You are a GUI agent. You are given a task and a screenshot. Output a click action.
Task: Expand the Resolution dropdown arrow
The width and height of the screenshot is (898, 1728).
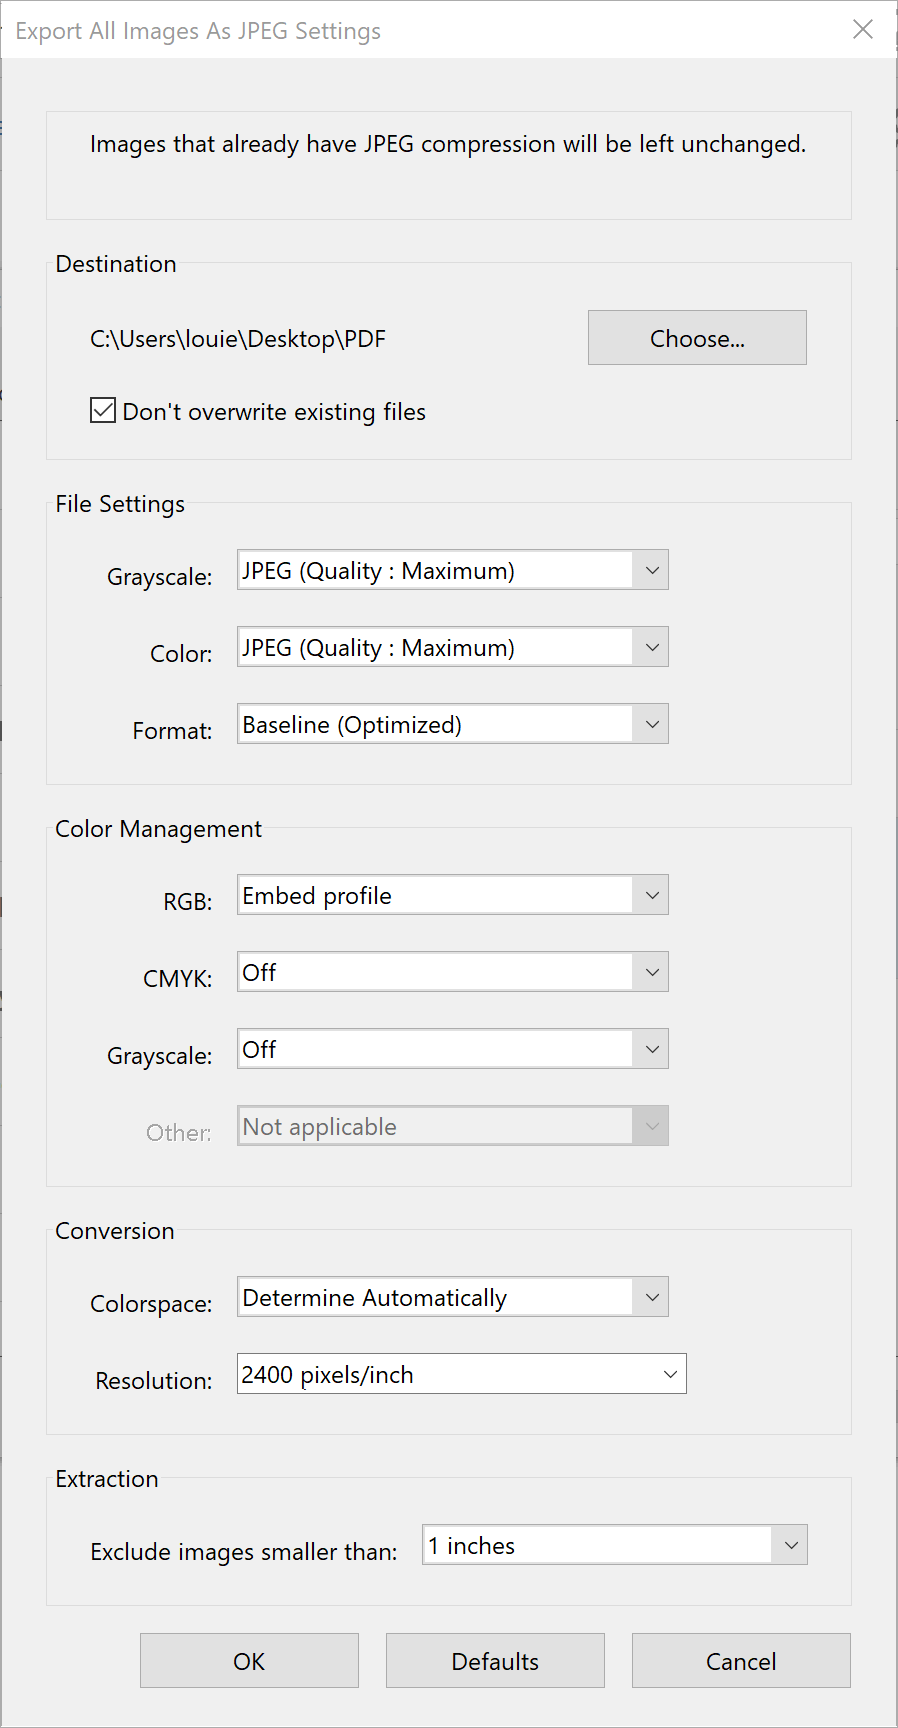[x=670, y=1374]
